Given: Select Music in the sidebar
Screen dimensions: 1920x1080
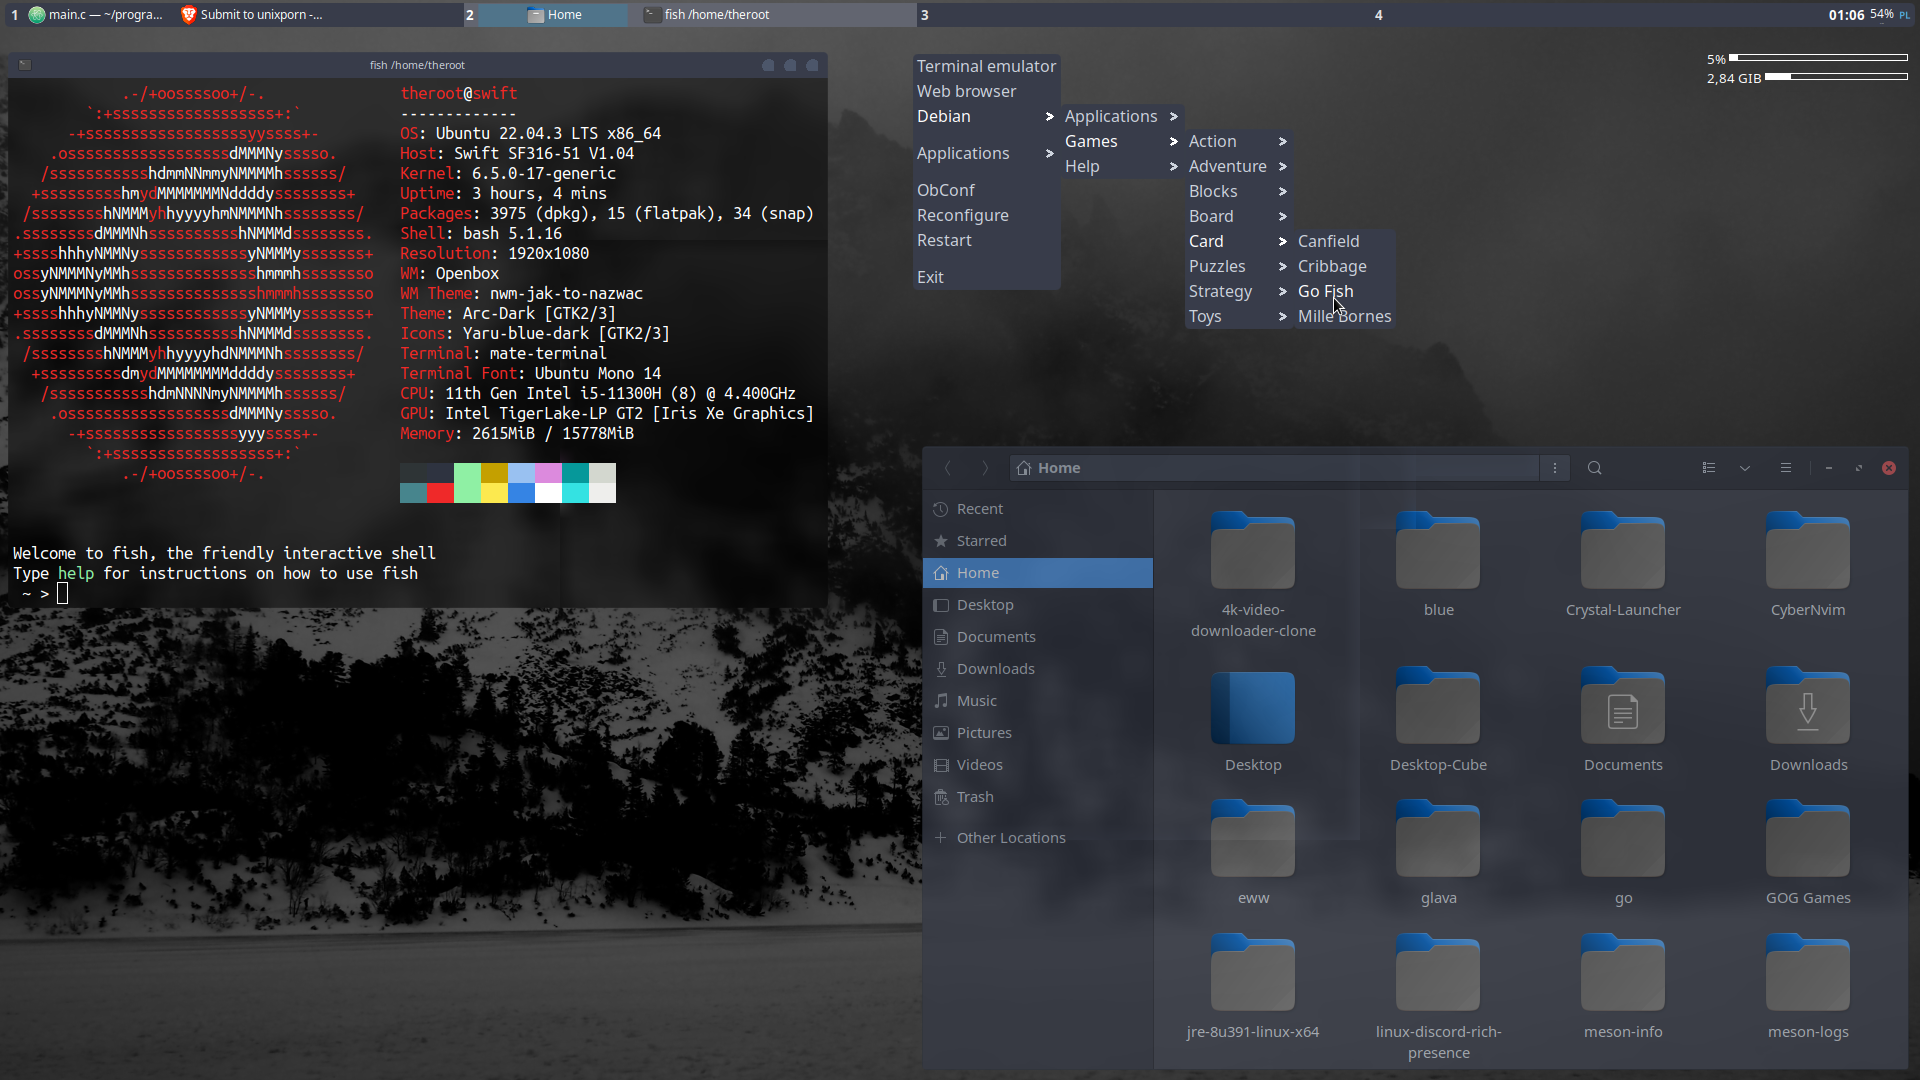Looking at the screenshot, I should coord(1038,701).
